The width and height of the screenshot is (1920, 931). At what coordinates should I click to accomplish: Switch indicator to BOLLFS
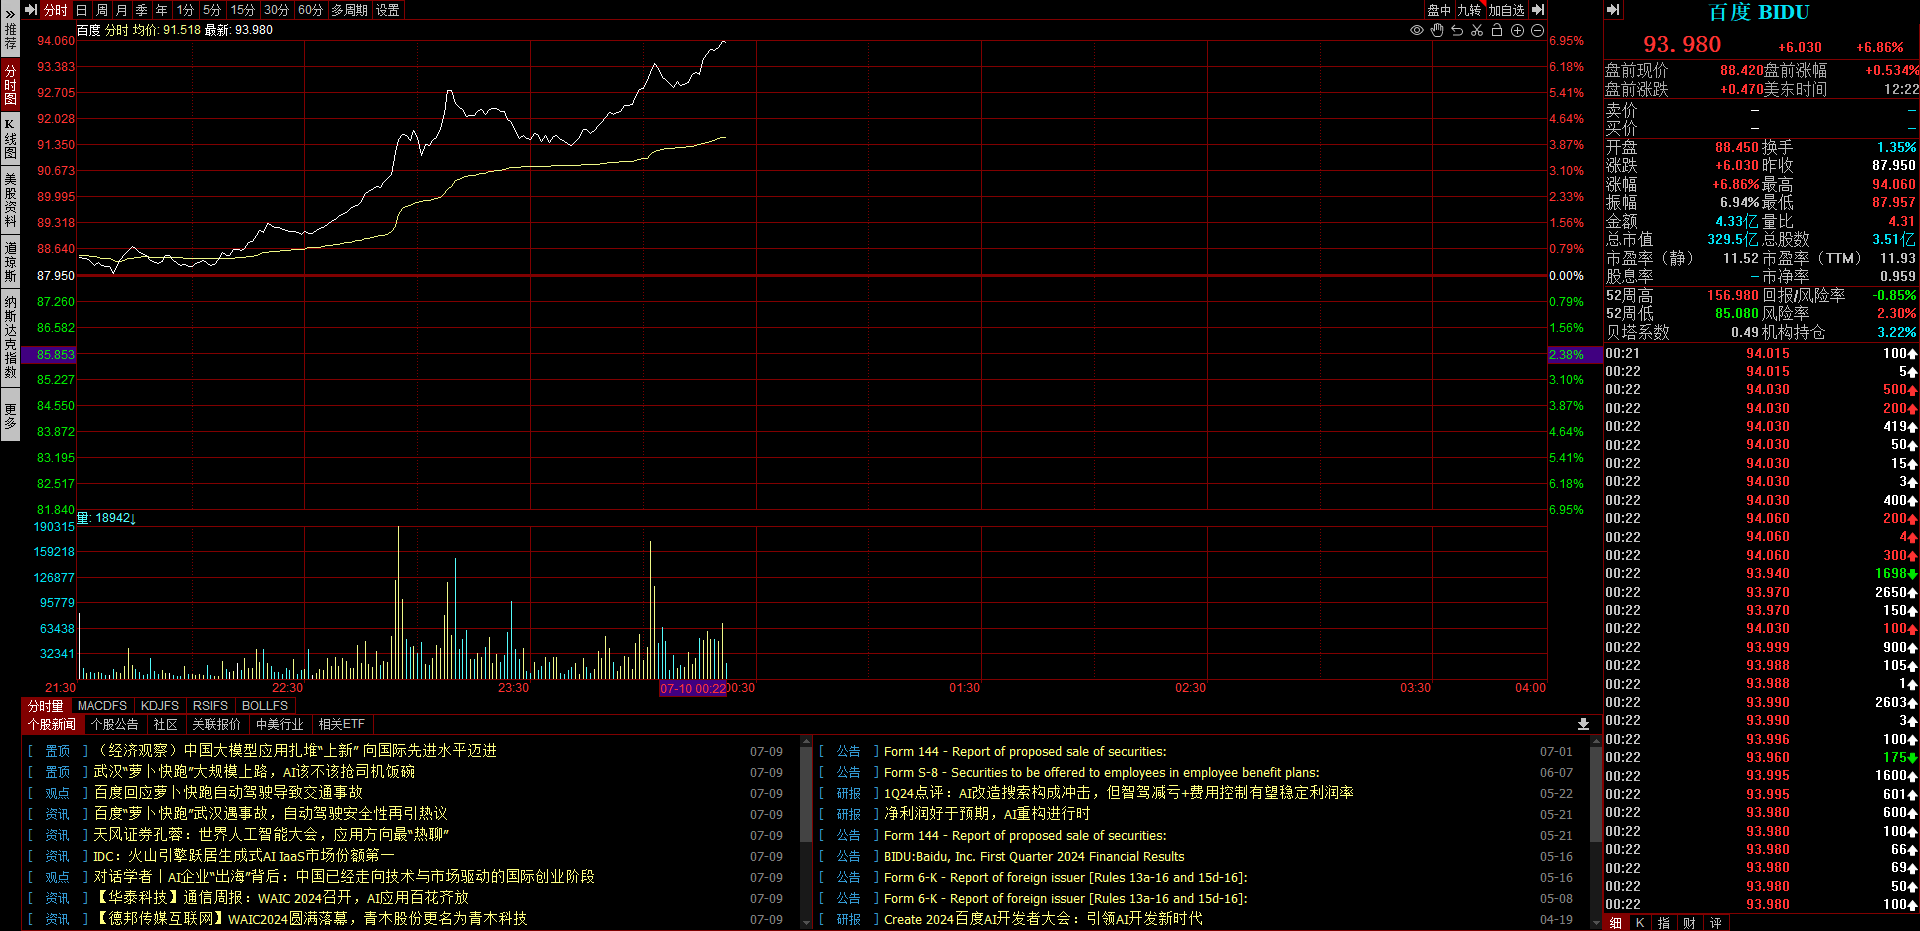[x=265, y=706]
